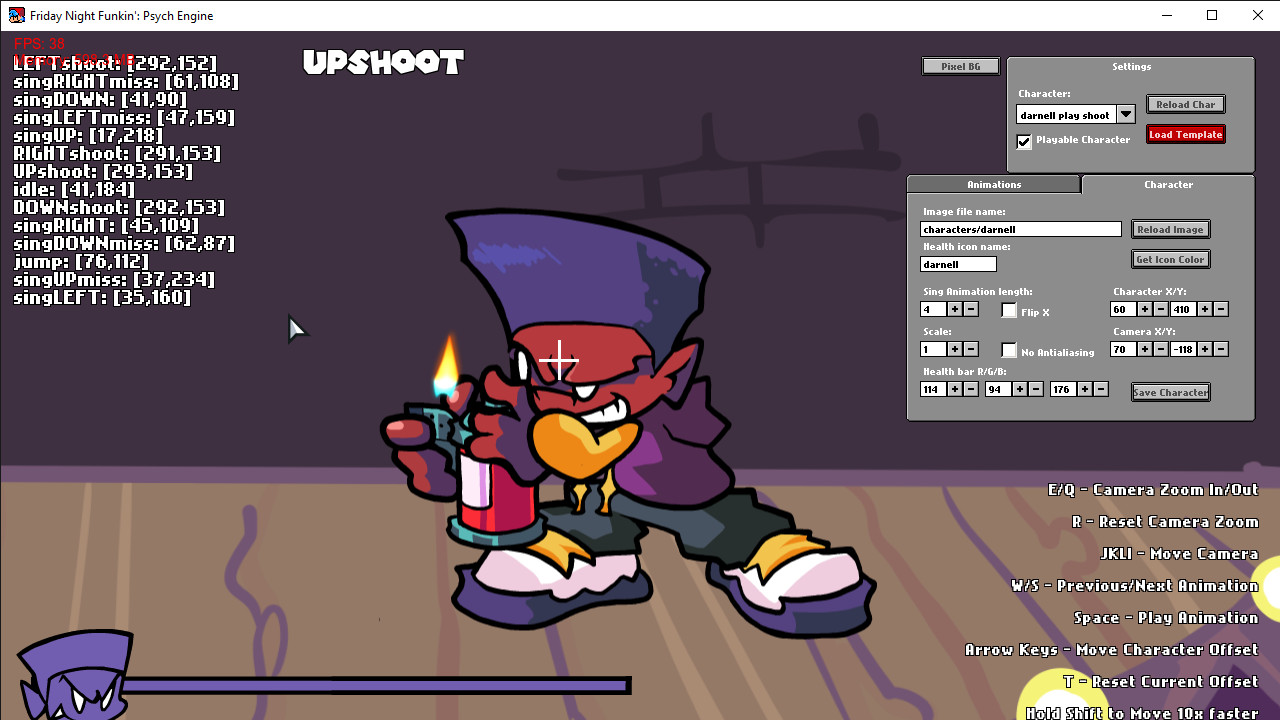Viewport: 1280px width, 720px height.
Task: Switch to the Animations tab
Action: click(994, 184)
